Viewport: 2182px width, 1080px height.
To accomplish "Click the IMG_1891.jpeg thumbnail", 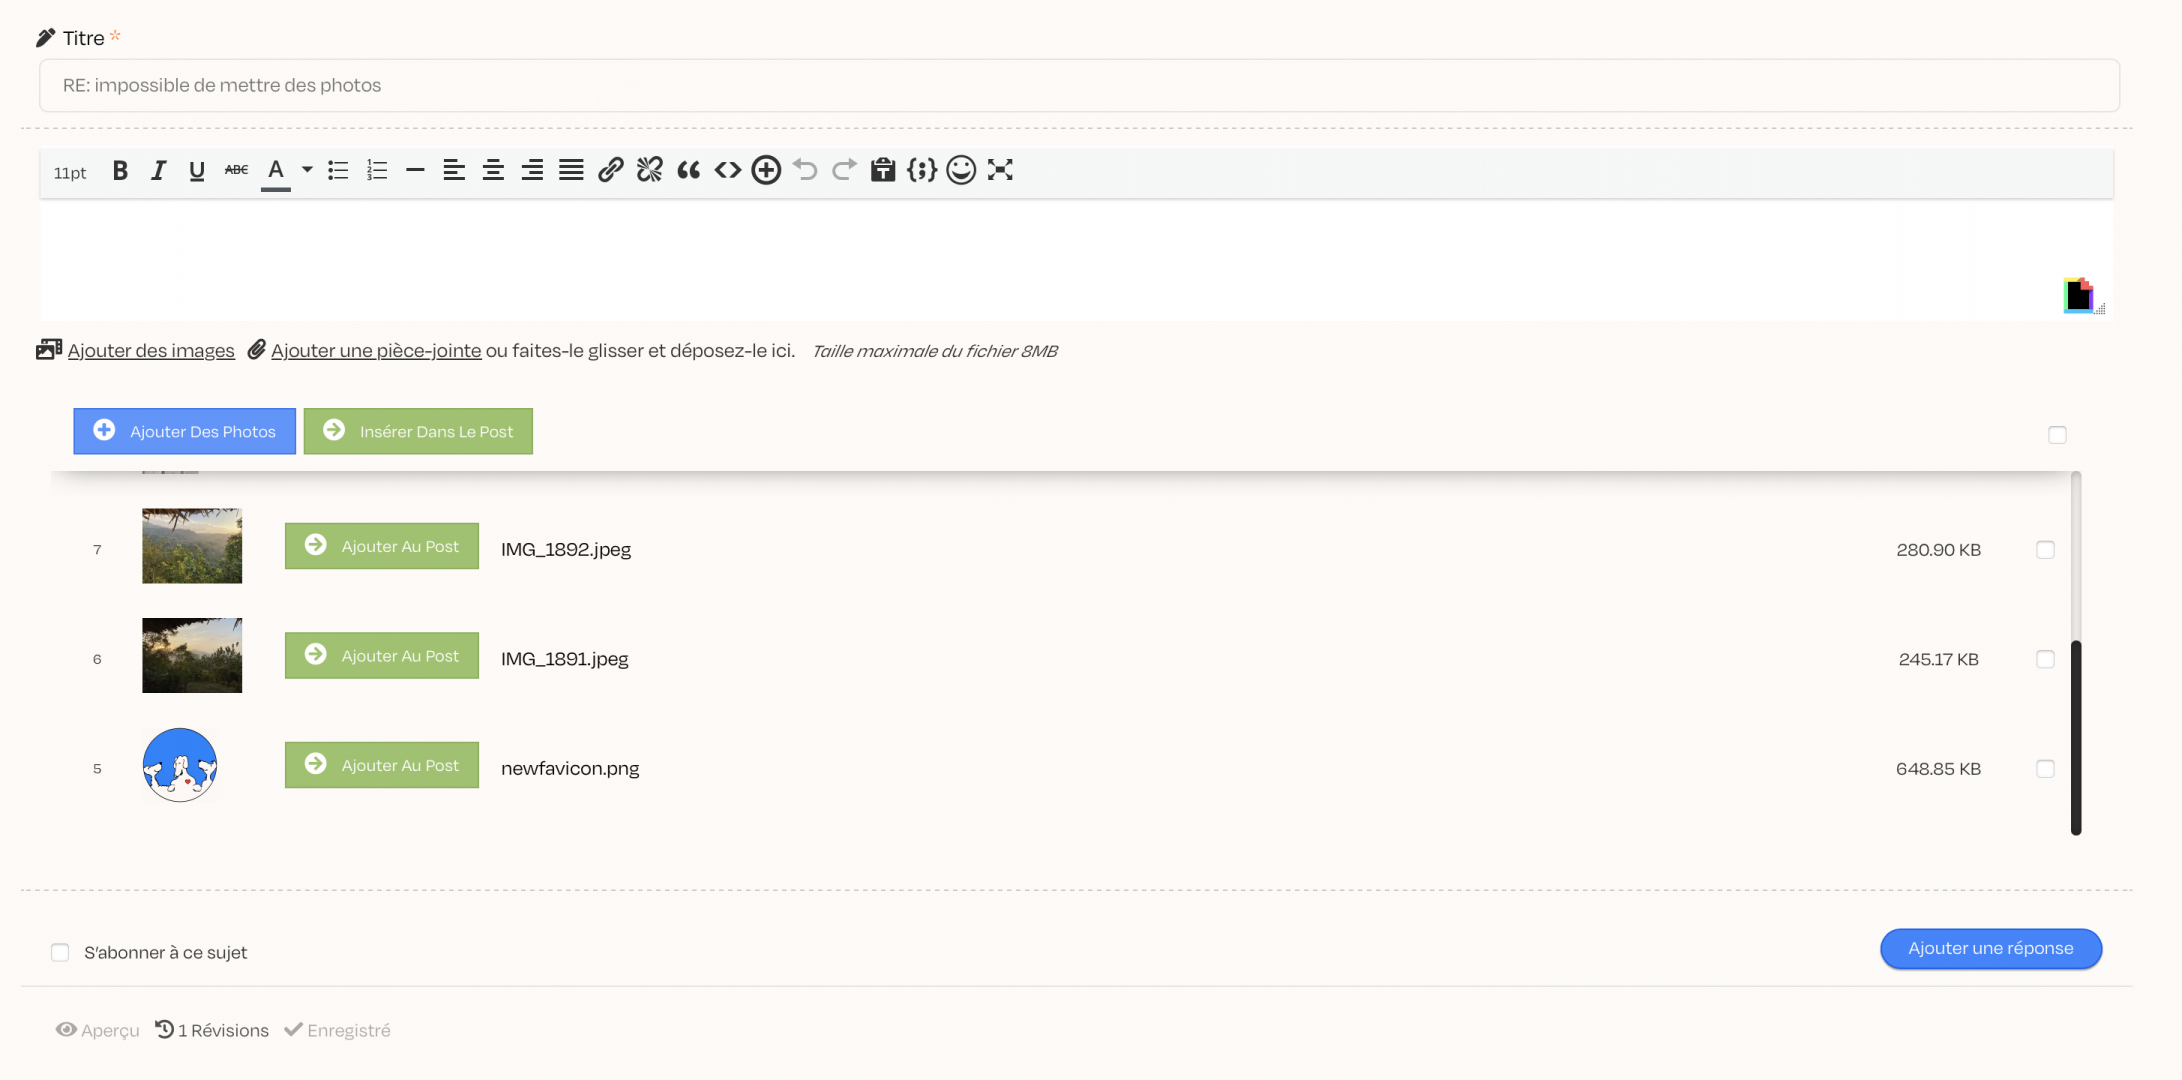I will [192, 656].
